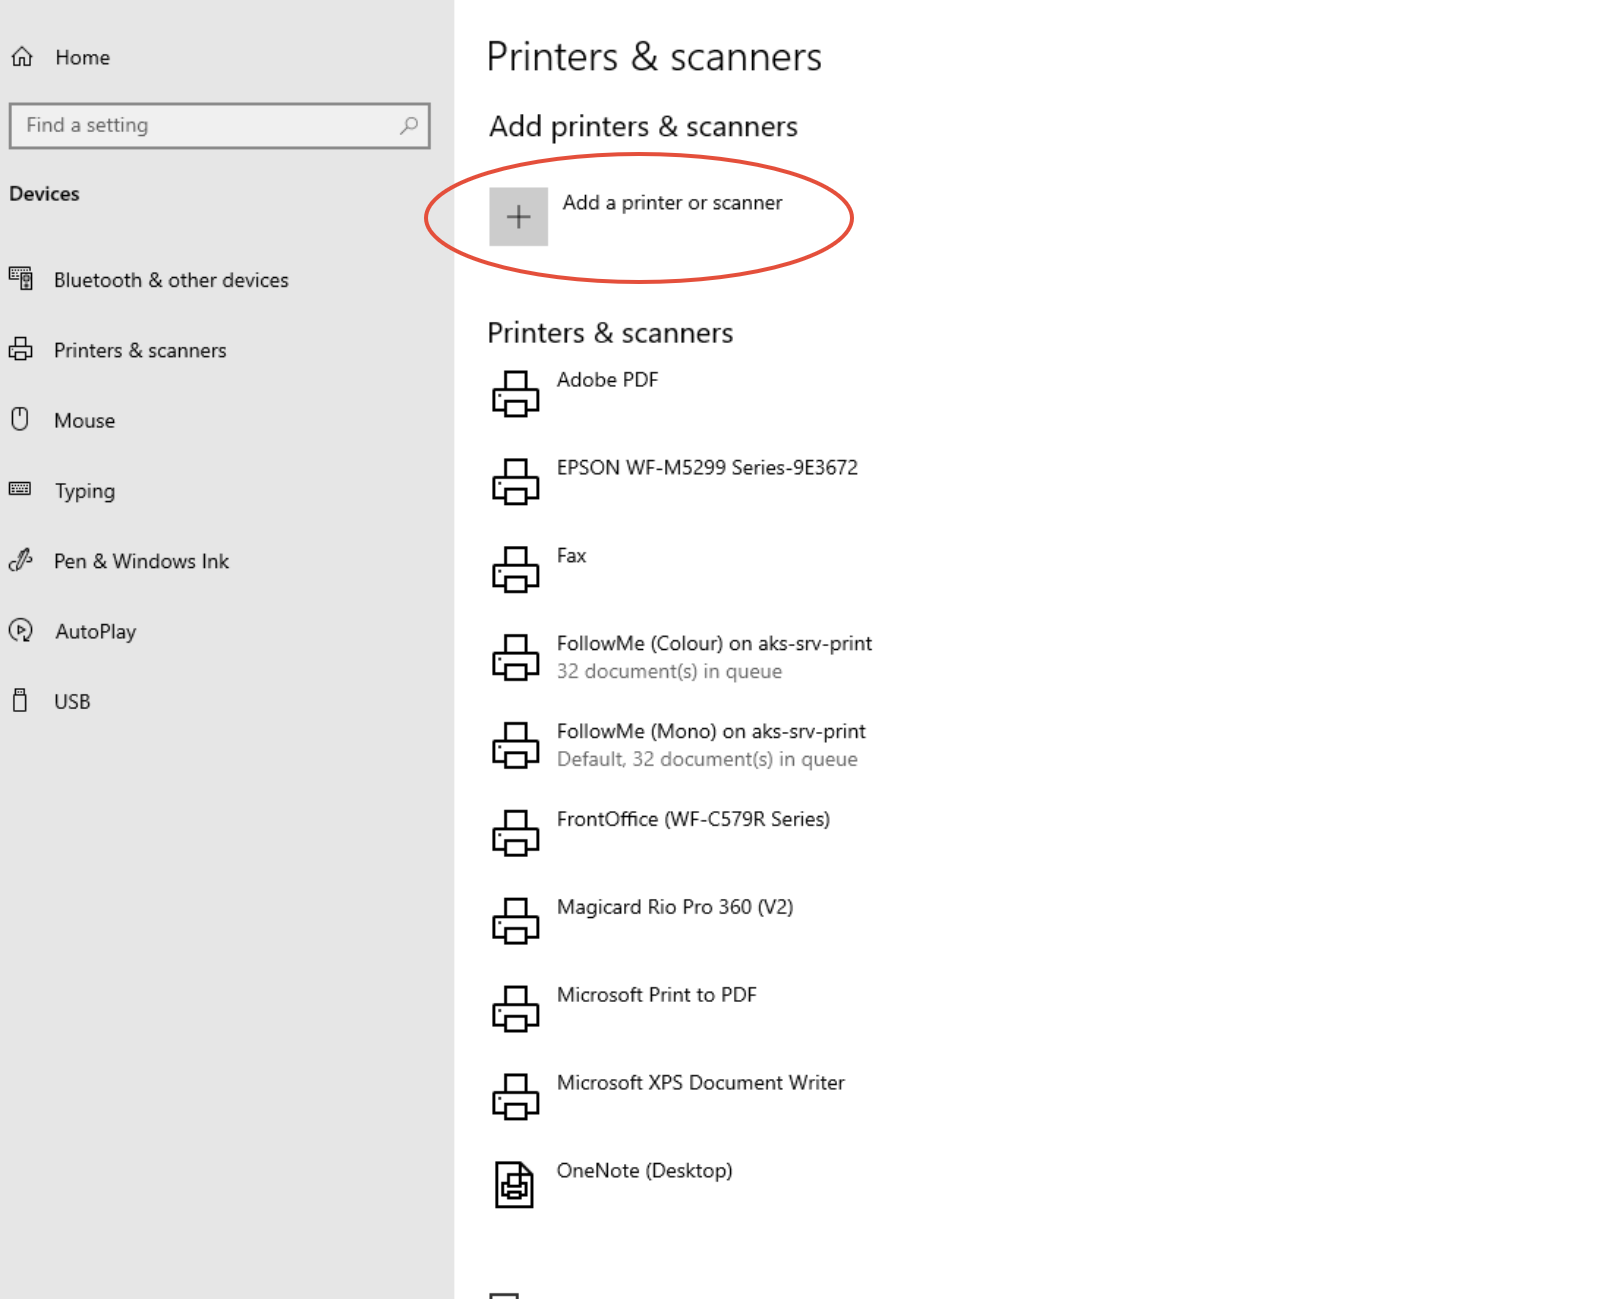Click the OneNote (Desktop) document icon

tap(515, 1185)
